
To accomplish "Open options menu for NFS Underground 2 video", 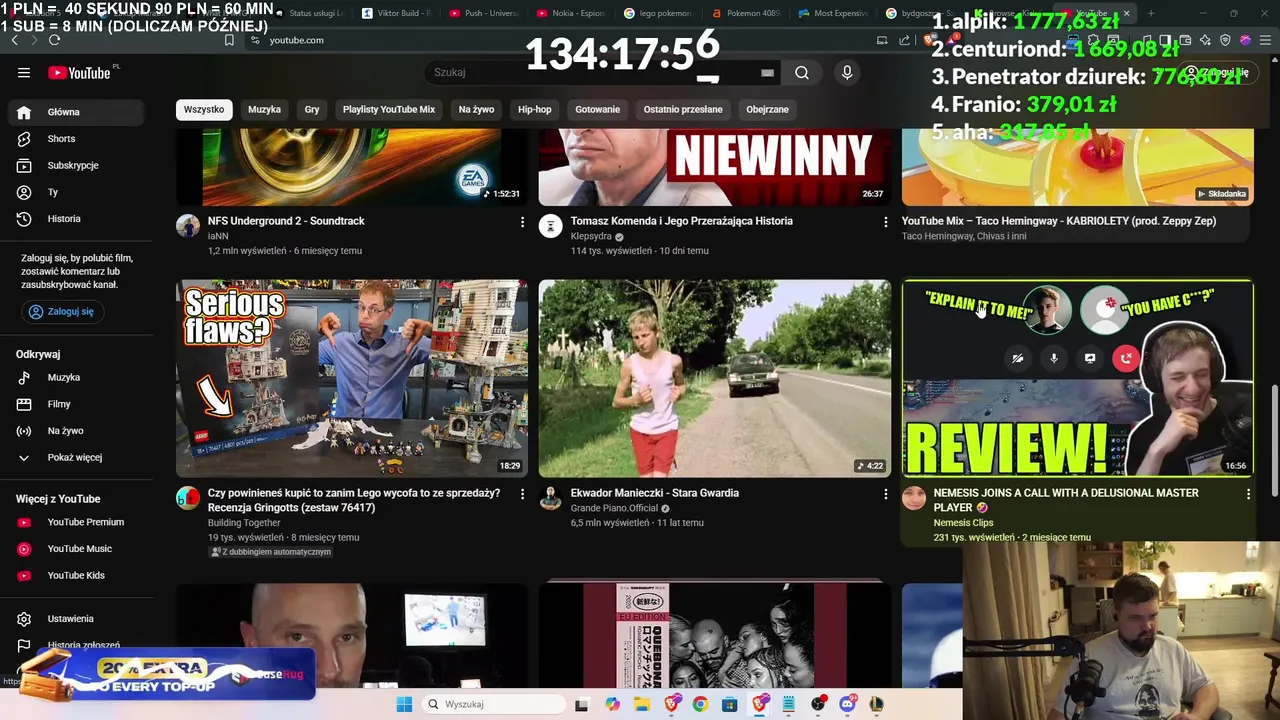I will (522, 222).
